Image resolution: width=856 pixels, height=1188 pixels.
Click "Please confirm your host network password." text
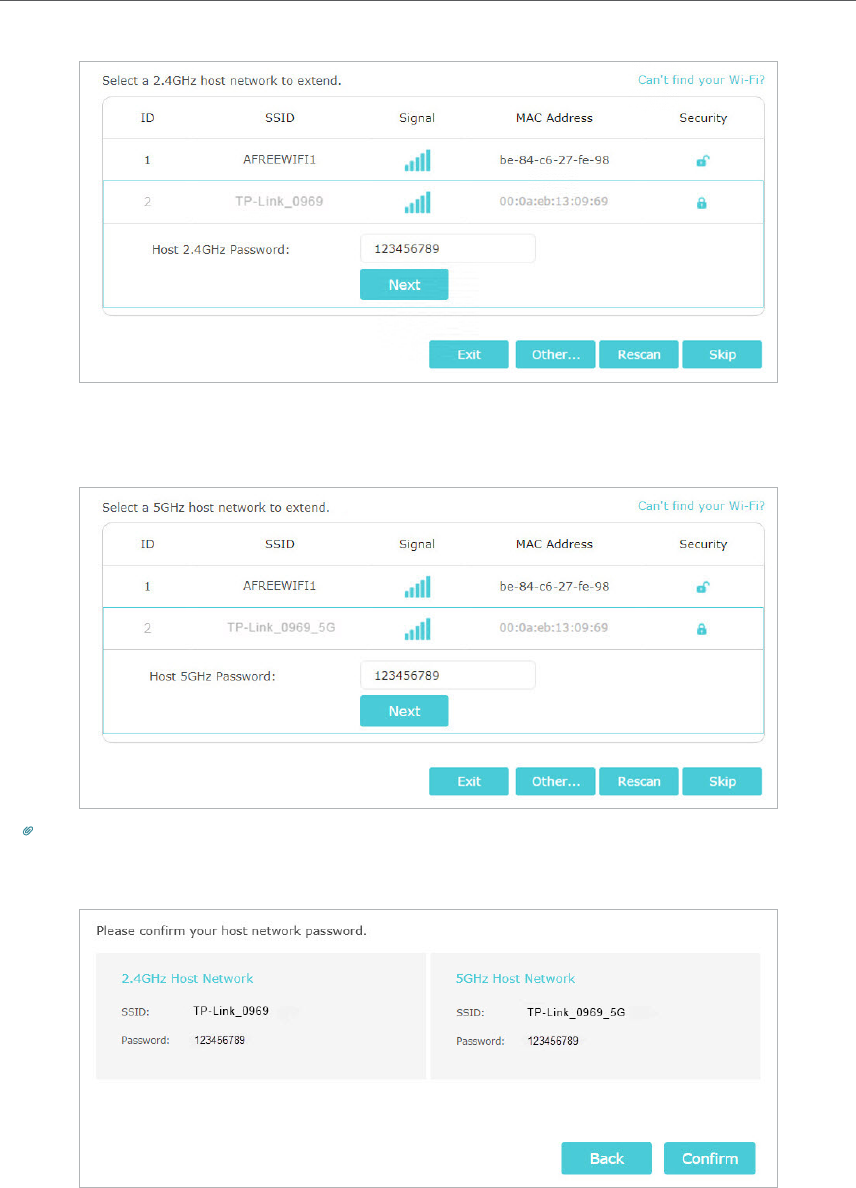(x=231, y=930)
